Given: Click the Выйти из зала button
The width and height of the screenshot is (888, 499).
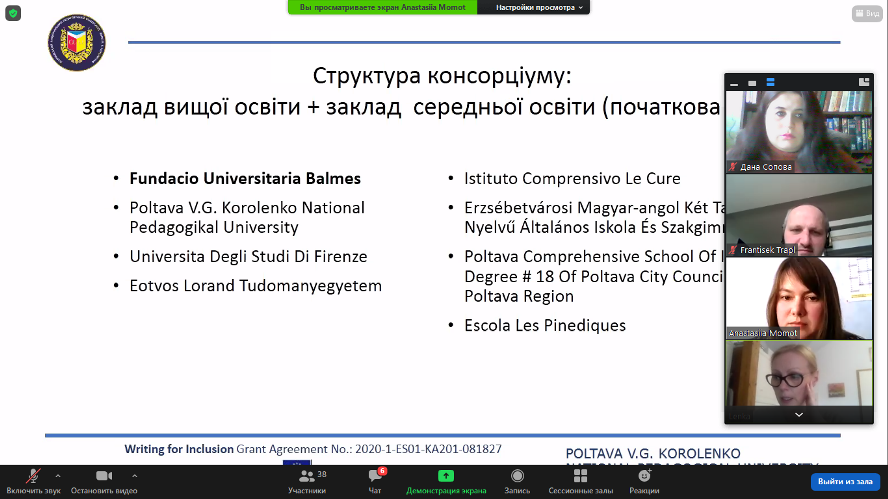Looking at the screenshot, I should 845,481.
